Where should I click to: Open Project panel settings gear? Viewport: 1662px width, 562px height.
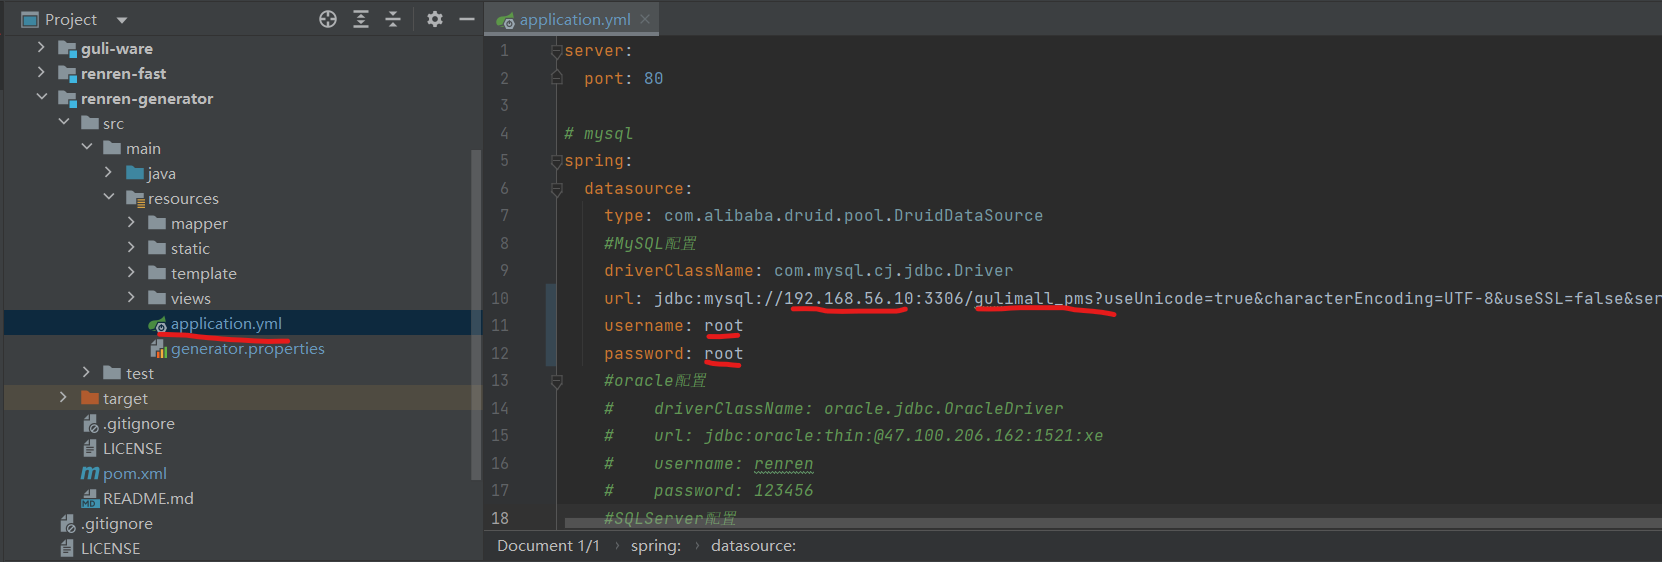[435, 19]
